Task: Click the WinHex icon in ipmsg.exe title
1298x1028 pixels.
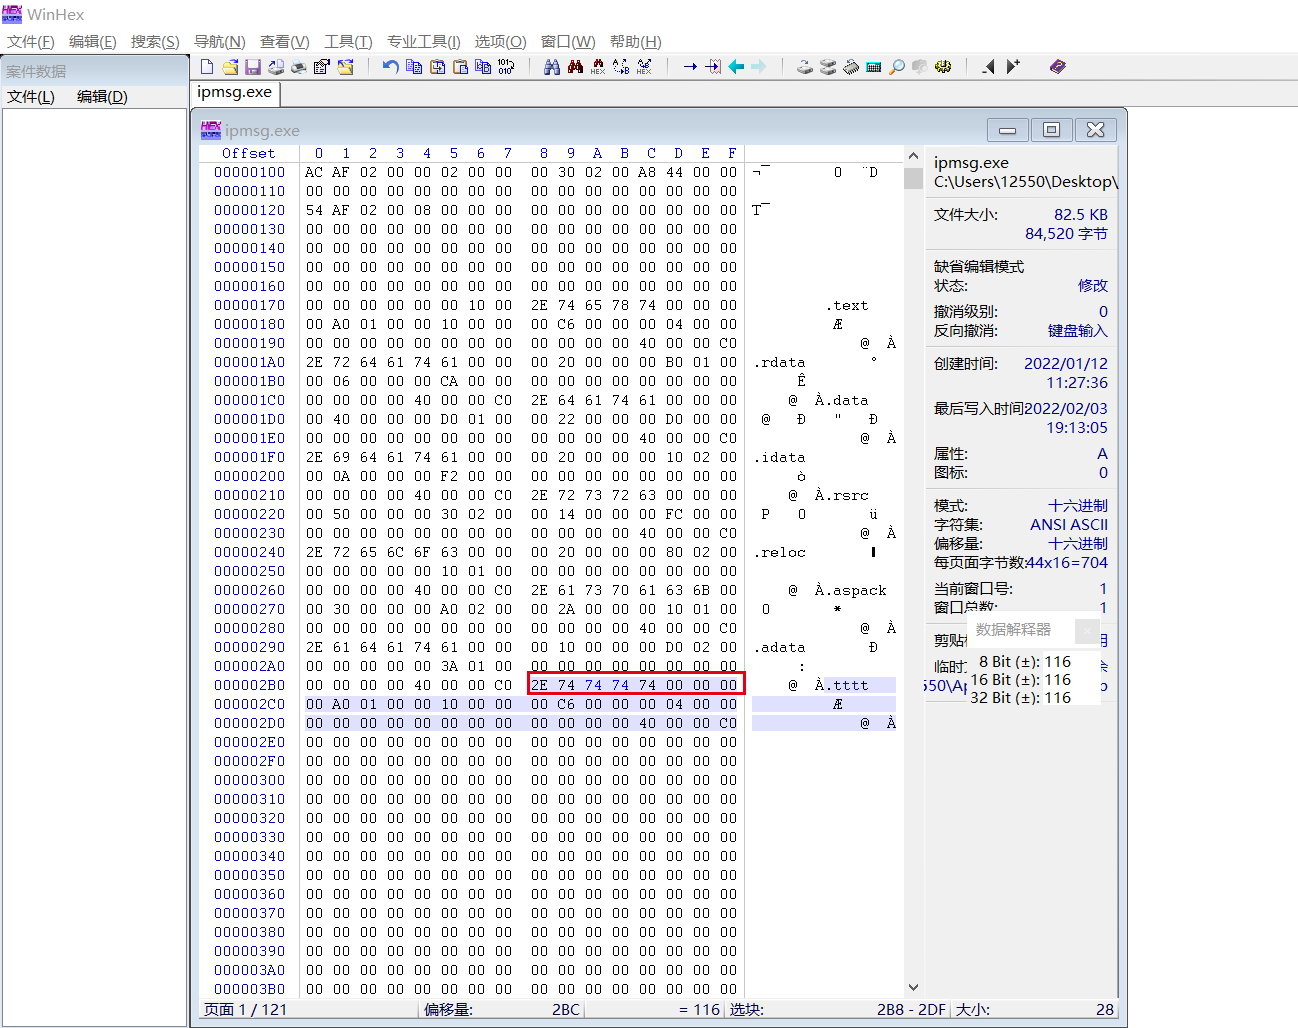Action: [211, 130]
